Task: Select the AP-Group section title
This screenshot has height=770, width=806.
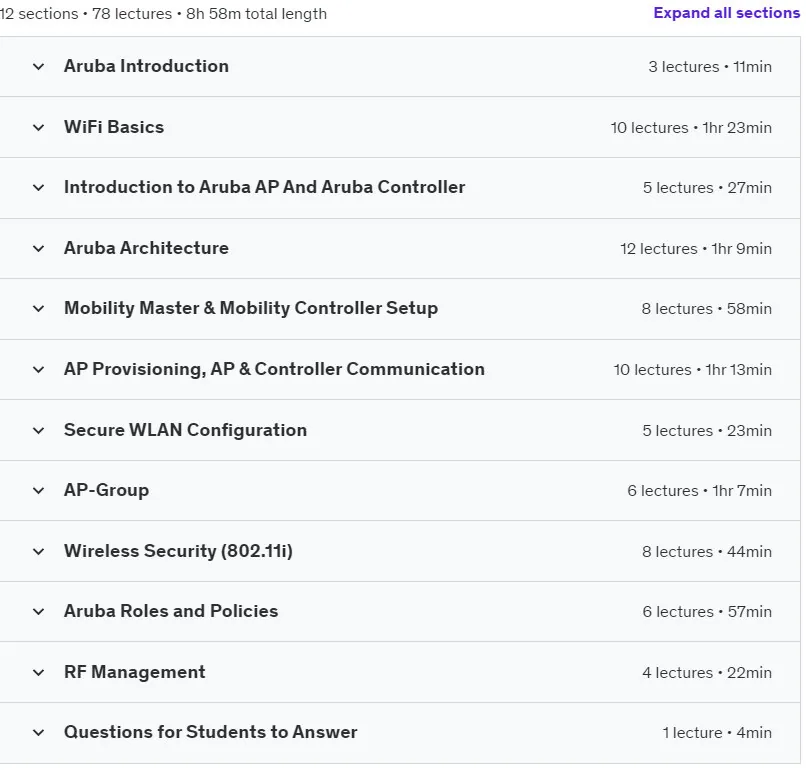Action: 106,490
